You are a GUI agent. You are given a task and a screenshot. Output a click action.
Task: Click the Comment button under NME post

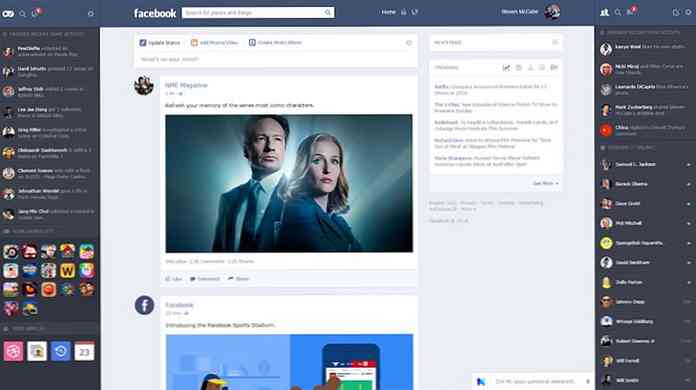point(205,279)
